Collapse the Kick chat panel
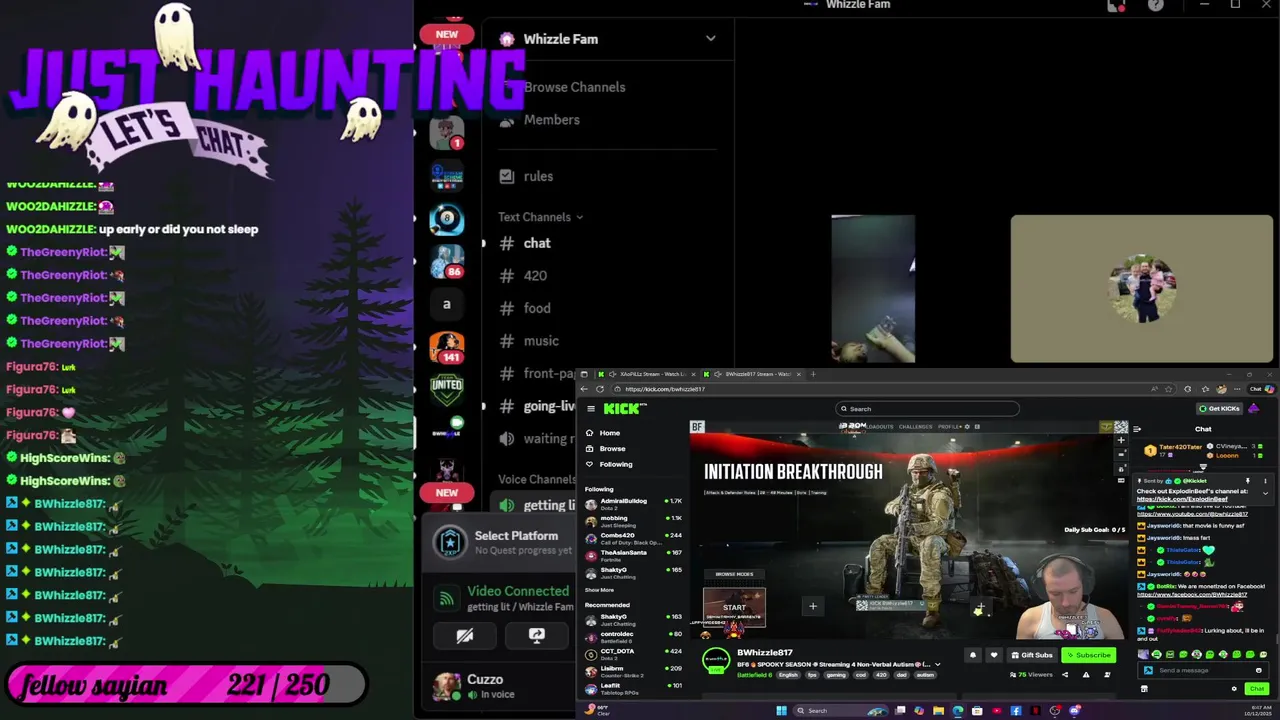The height and width of the screenshot is (720, 1280). [x=1137, y=429]
